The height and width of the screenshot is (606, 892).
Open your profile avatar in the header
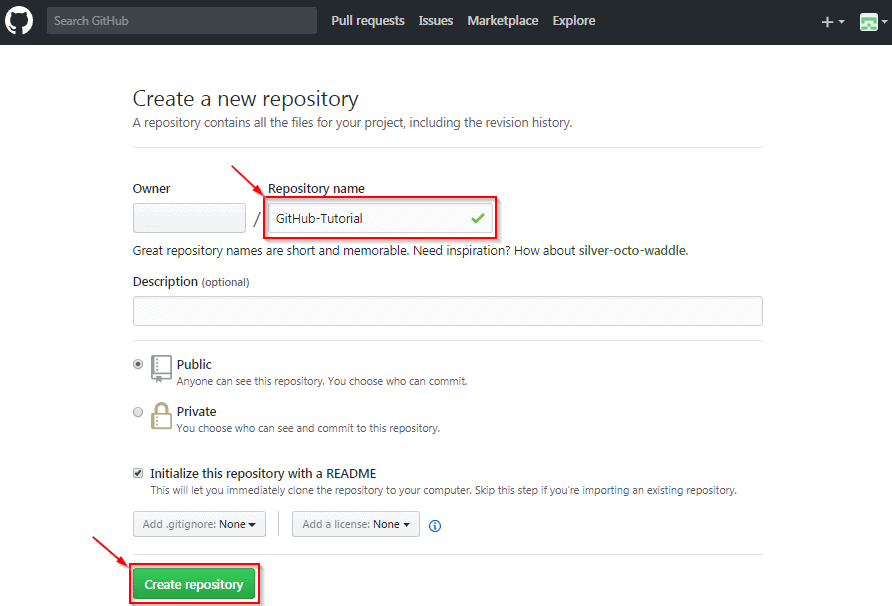pyautogui.click(x=868, y=20)
